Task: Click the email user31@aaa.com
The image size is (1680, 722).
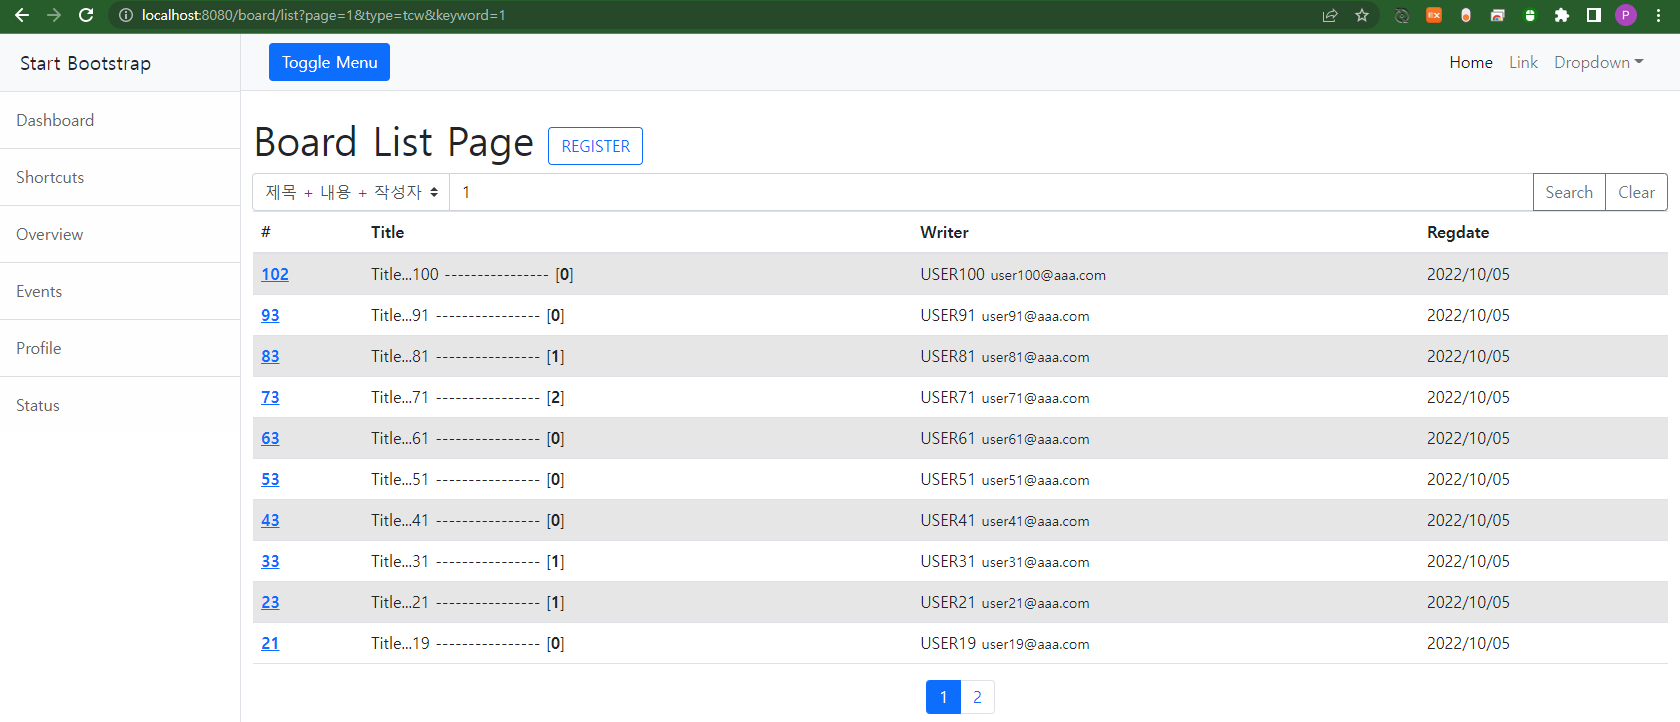Action: coord(1035,562)
